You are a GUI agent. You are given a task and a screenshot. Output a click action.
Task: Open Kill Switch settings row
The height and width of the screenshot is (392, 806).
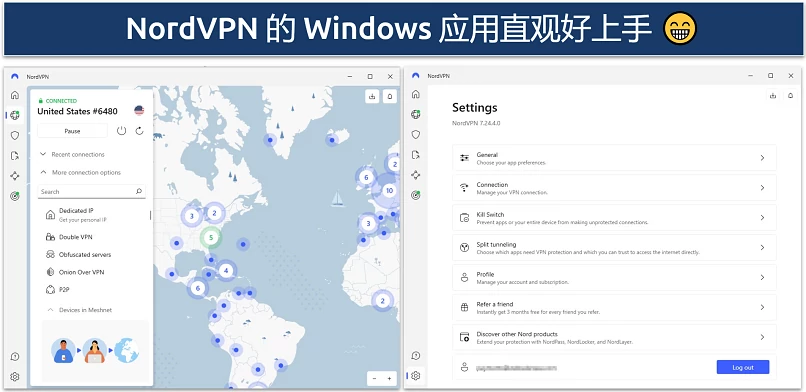click(x=614, y=218)
